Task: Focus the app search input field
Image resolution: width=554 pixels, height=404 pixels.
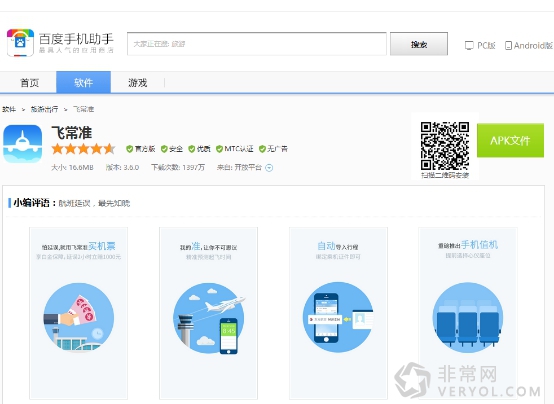Action: (257, 44)
